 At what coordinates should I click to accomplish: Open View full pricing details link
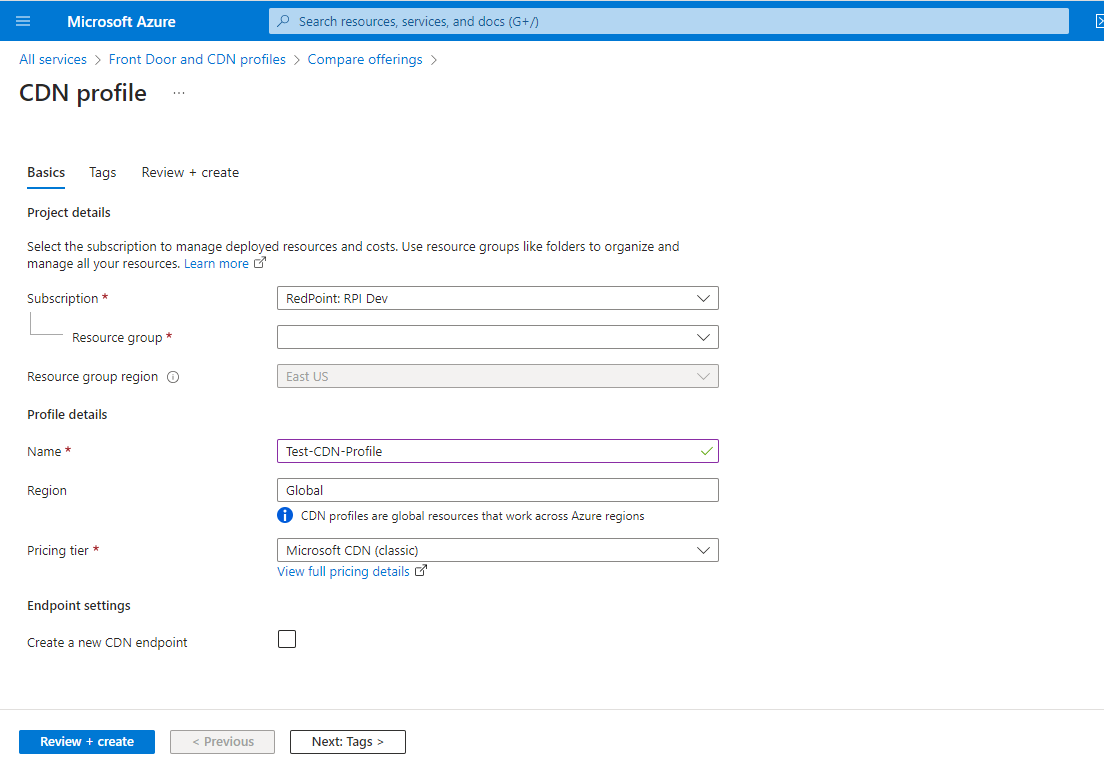[x=343, y=571]
